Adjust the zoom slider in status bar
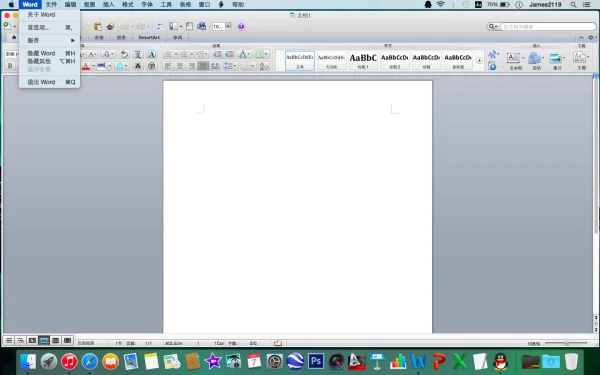This screenshot has width=600, height=375. (x=567, y=343)
